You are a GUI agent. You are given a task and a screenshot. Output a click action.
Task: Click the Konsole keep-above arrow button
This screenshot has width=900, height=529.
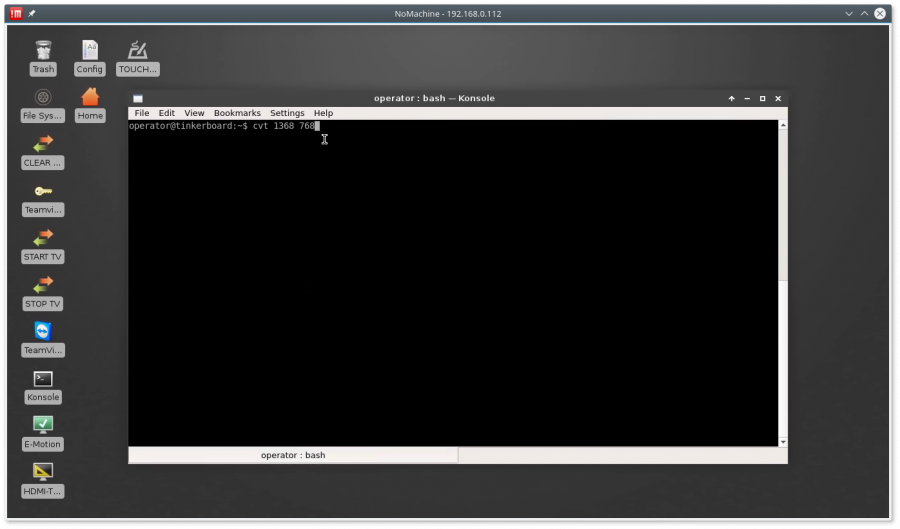coord(732,98)
